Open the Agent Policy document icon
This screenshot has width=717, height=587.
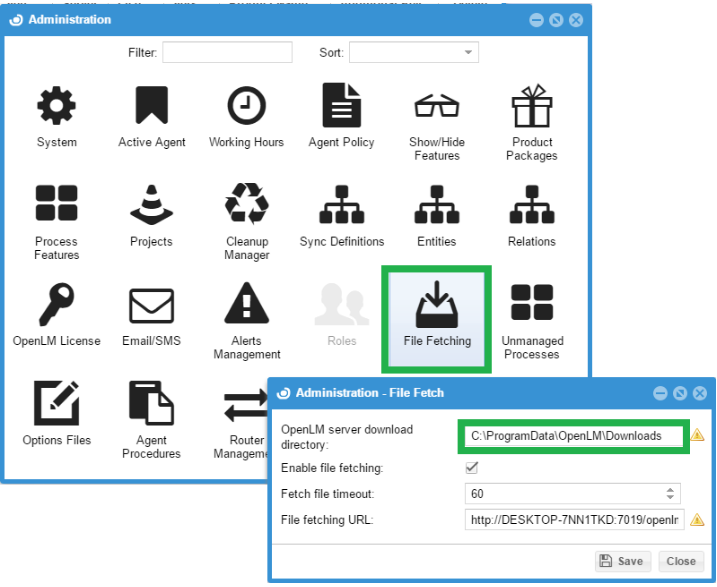pyautogui.click(x=341, y=107)
